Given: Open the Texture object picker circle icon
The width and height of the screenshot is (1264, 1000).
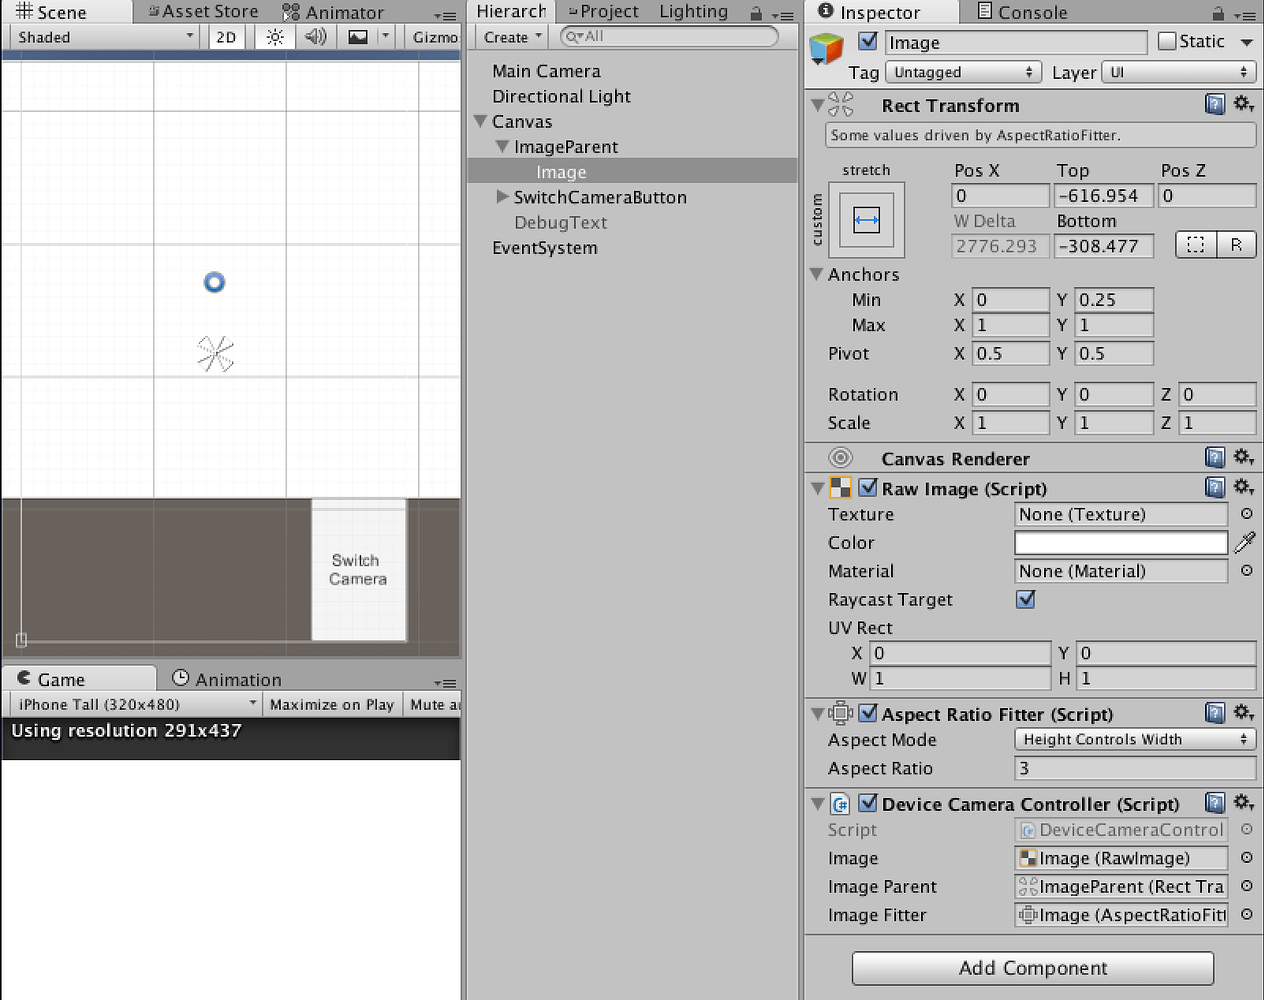Looking at the screenshot, I should [1246, 514].
